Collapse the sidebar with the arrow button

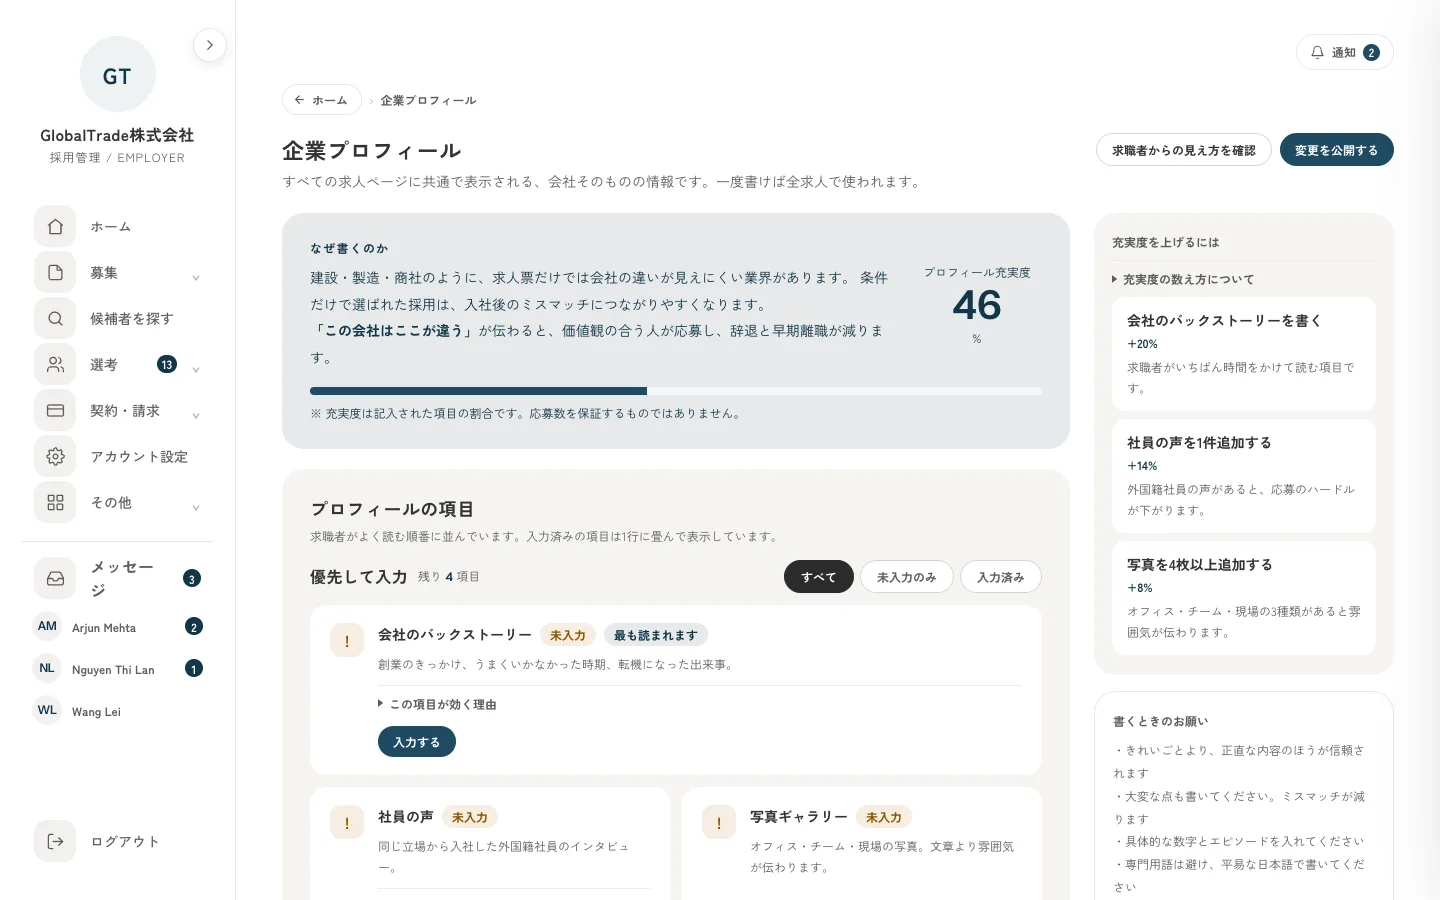[209, 45]
